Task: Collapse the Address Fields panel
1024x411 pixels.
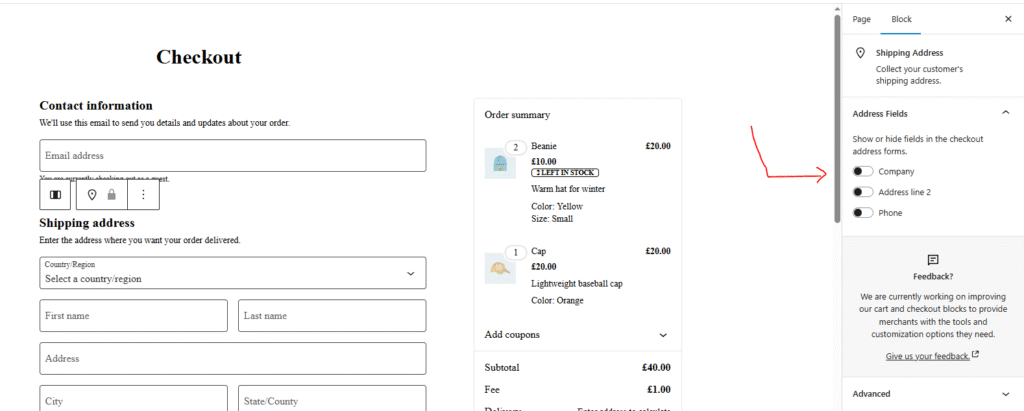Action: (1005, 114)
